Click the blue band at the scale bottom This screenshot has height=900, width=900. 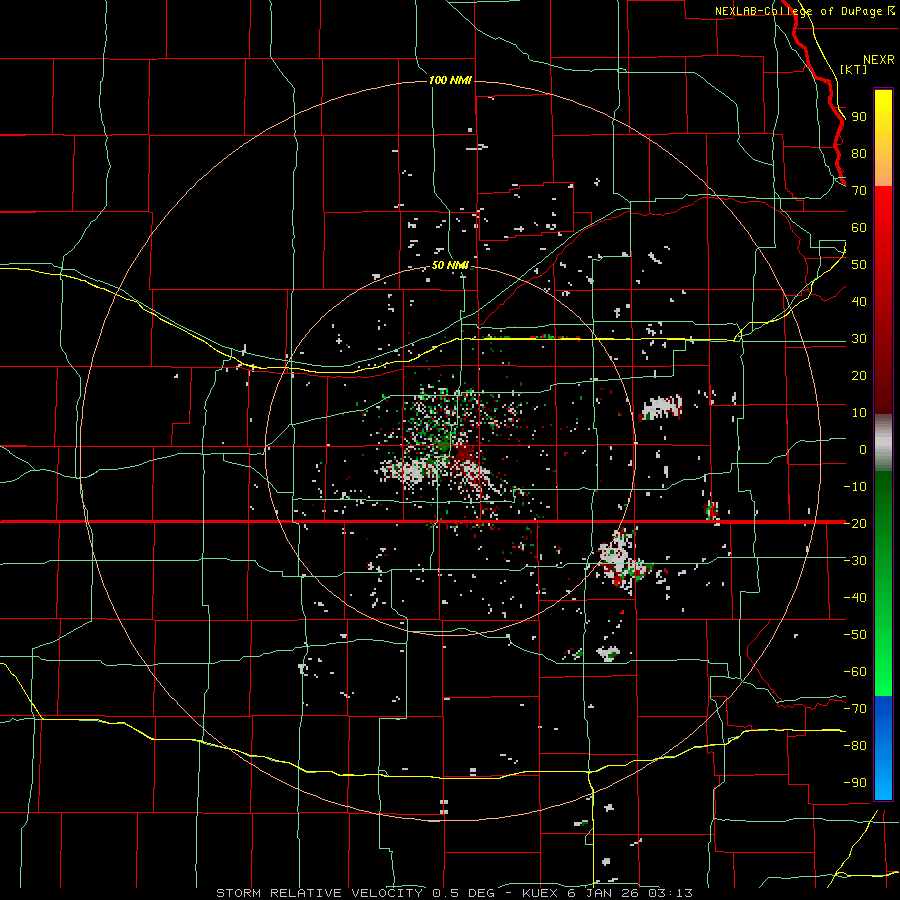coord(883,748)
